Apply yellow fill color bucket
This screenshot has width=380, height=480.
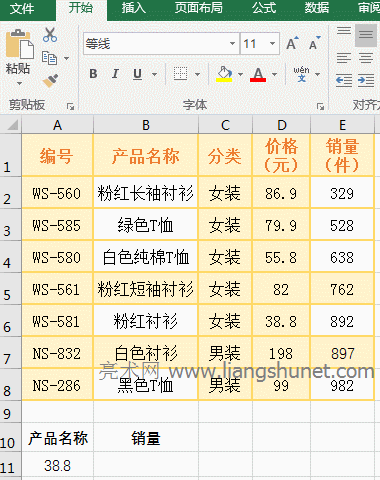224,74
